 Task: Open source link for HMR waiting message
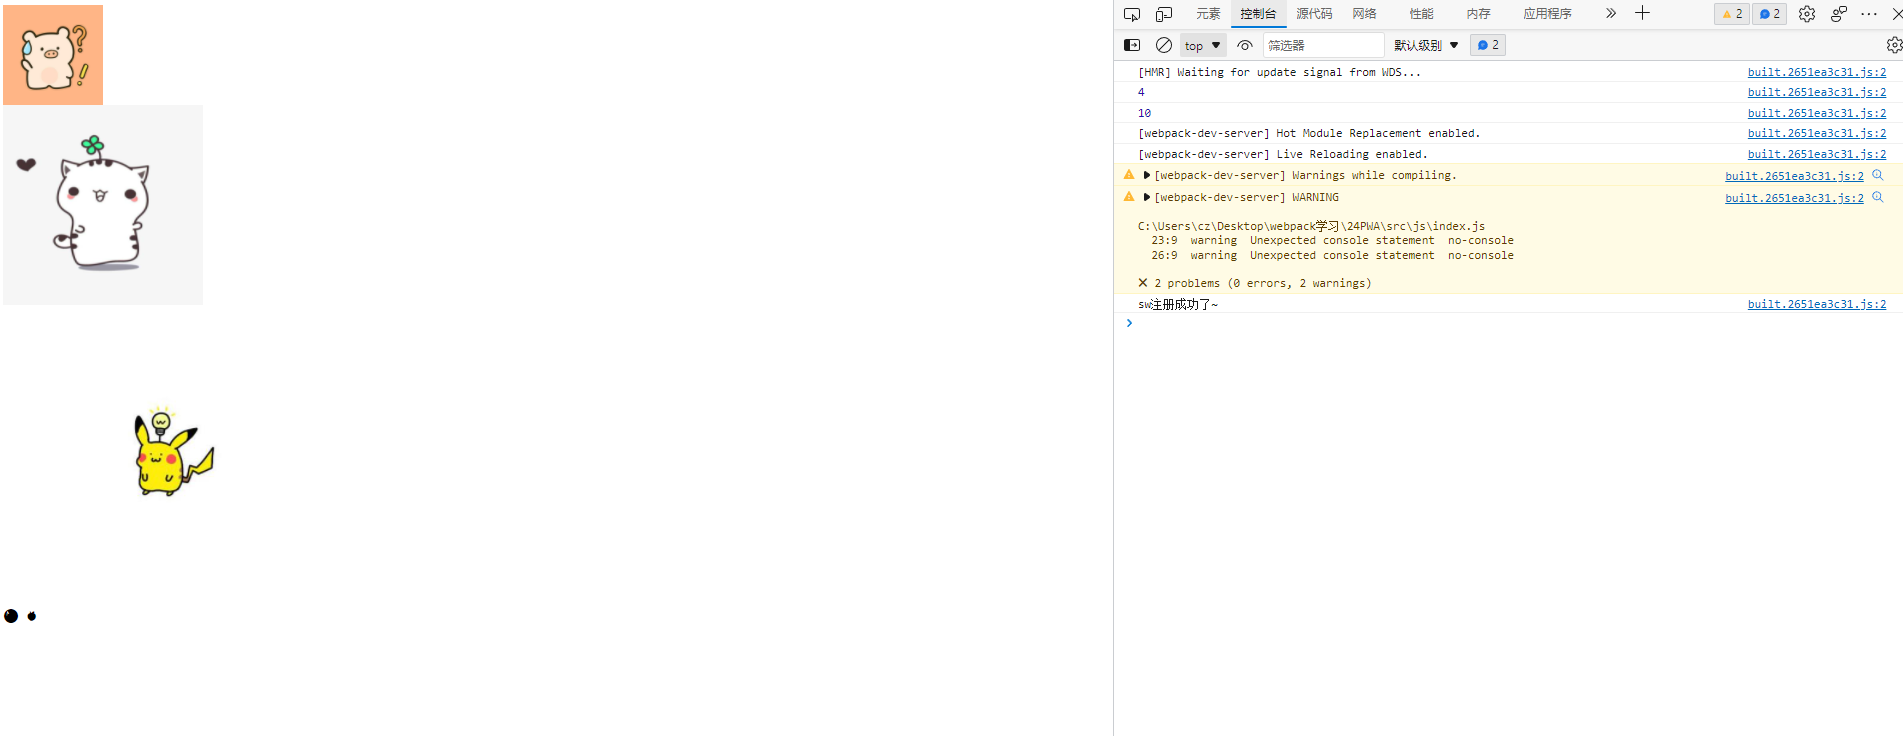click(1817, 72)
